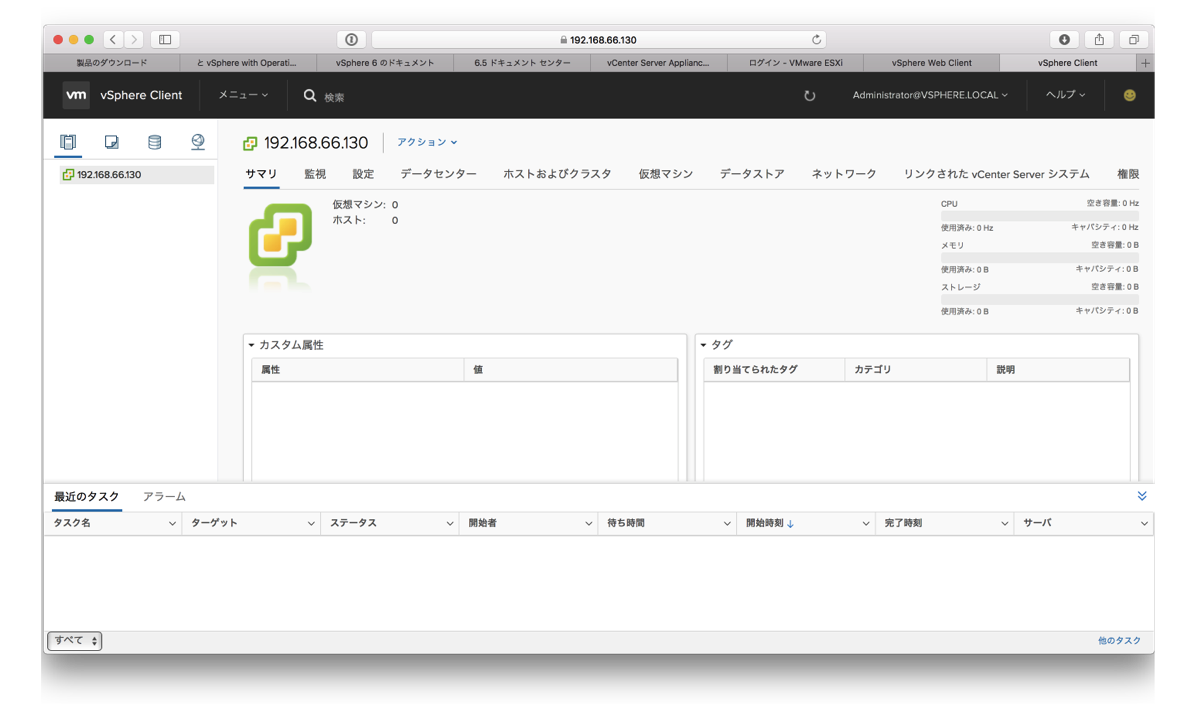Viewport: 1198px width, 716px height.
Task: Select 192.168.66.130 in the inventory tree
Action: 109,173
